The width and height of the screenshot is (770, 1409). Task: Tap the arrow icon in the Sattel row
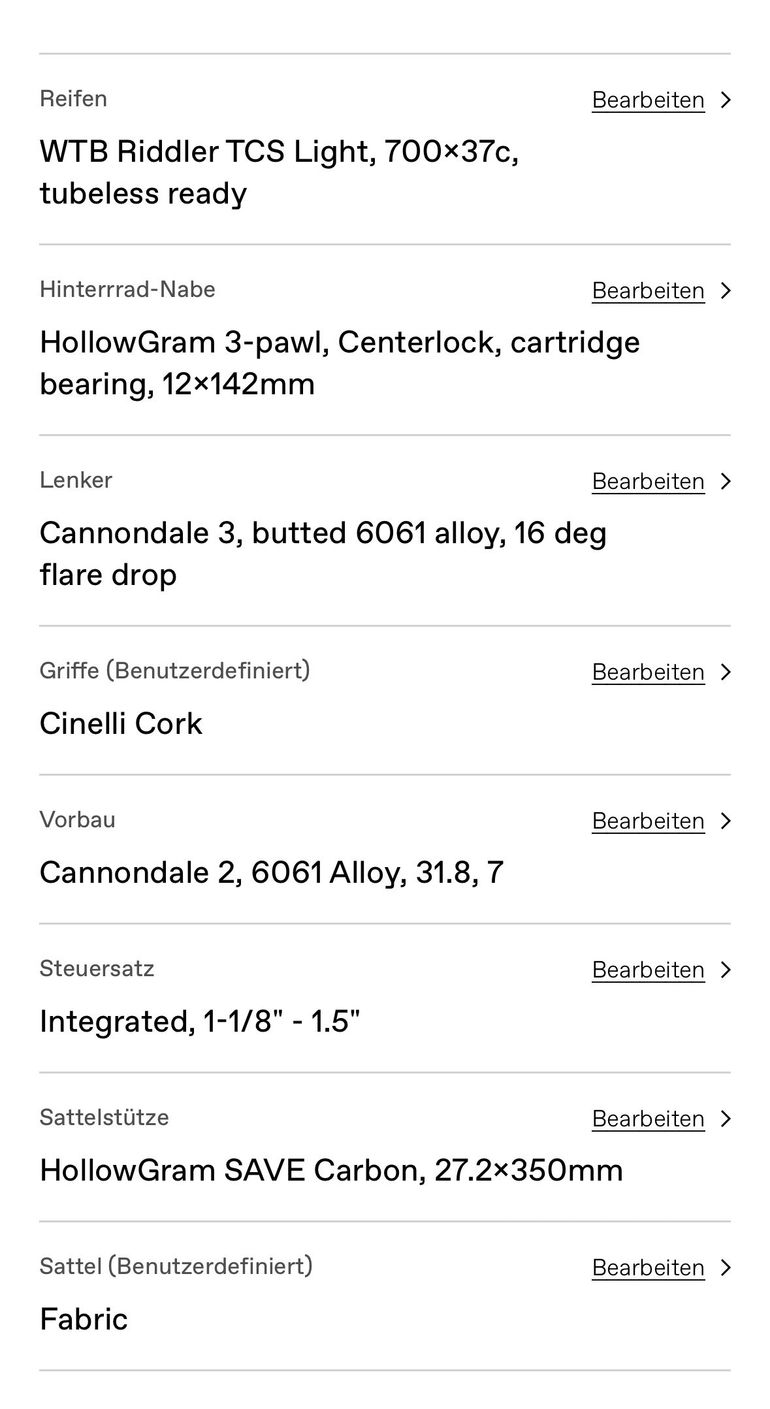pyautogui.click(x=726, y=1268)
